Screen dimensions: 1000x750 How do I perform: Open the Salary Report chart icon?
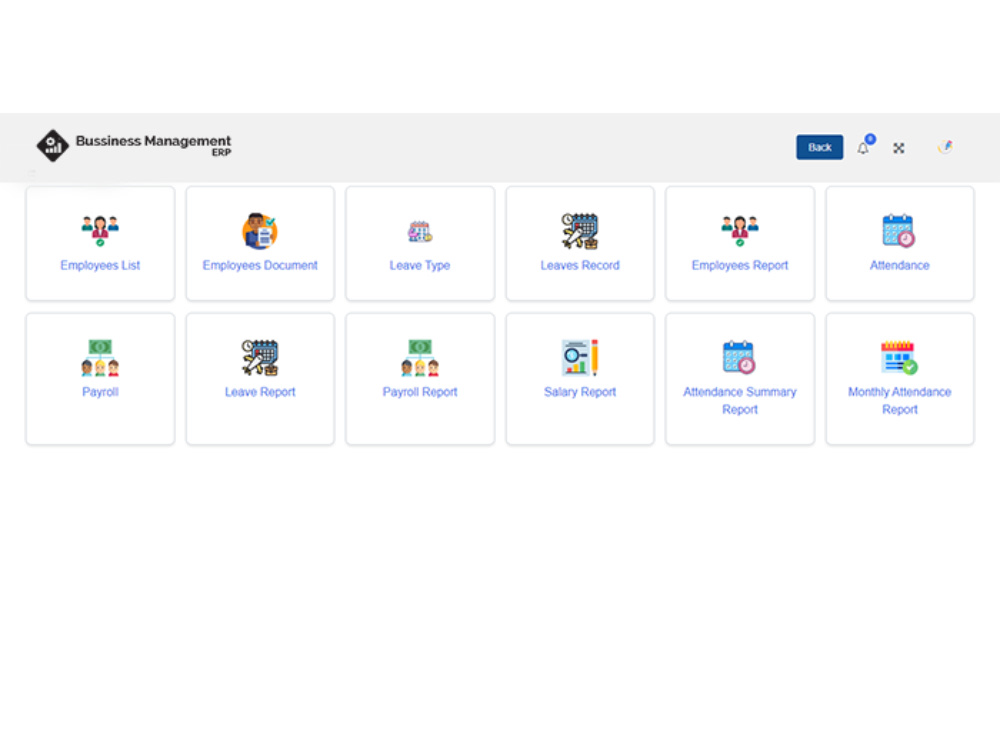point(580,357)
